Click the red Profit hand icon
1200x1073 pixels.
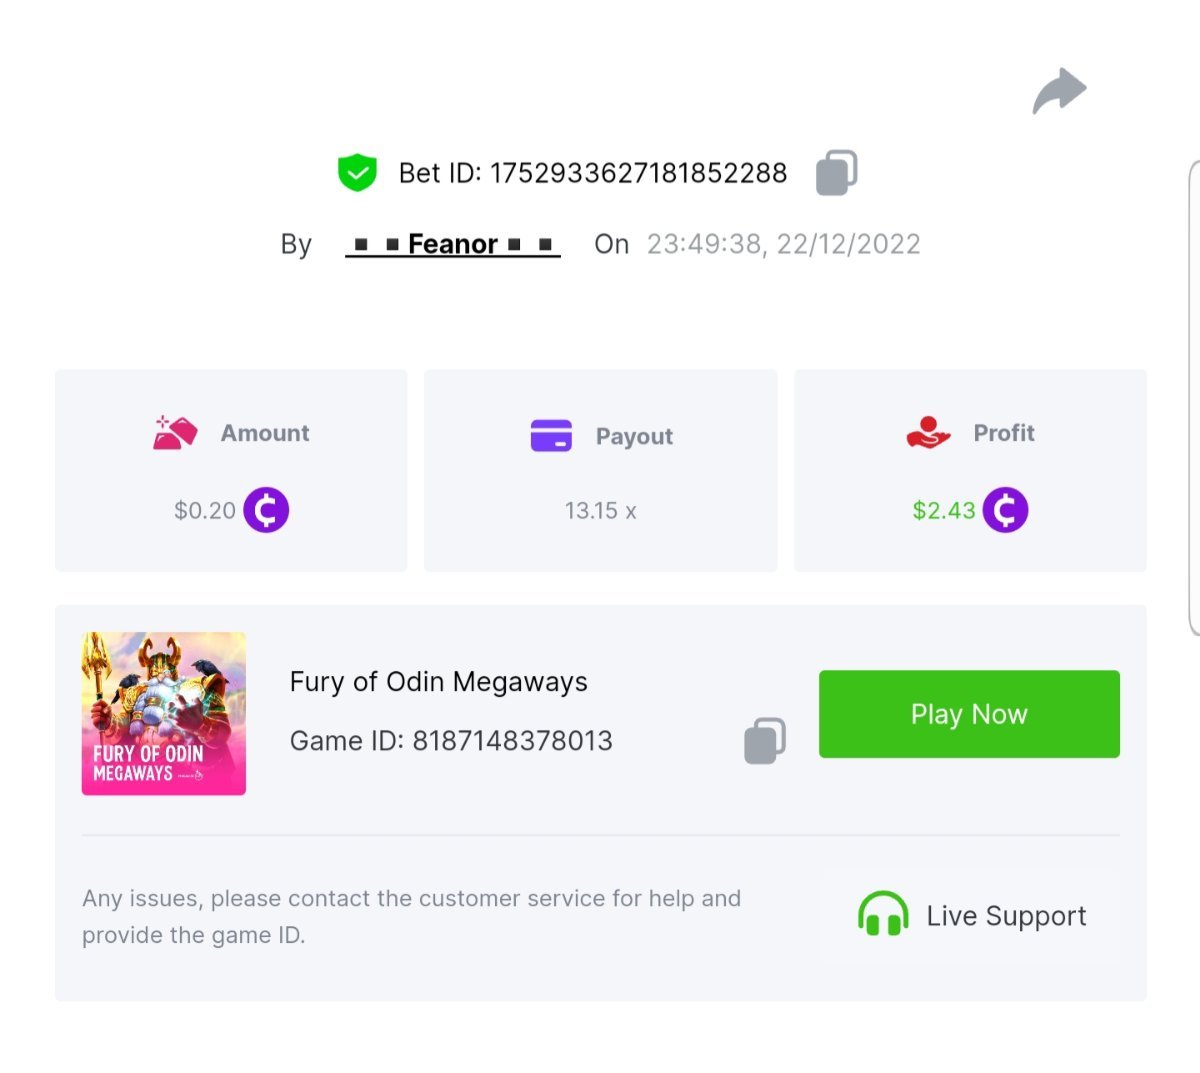coord(928,433)
